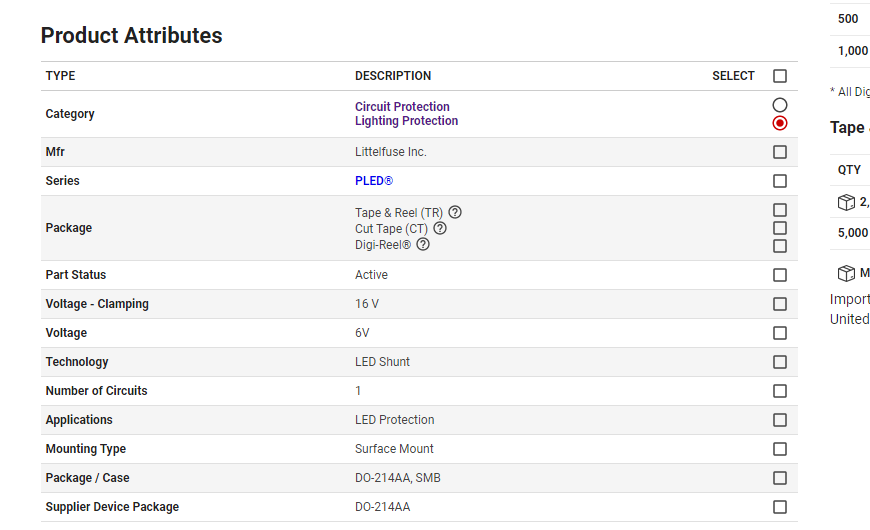Image resolution: width=870 pixels, height=530 pixels.
Task: Check the Part Status Active checkbox
Action: pyautogui.click(x=780, y=275)
